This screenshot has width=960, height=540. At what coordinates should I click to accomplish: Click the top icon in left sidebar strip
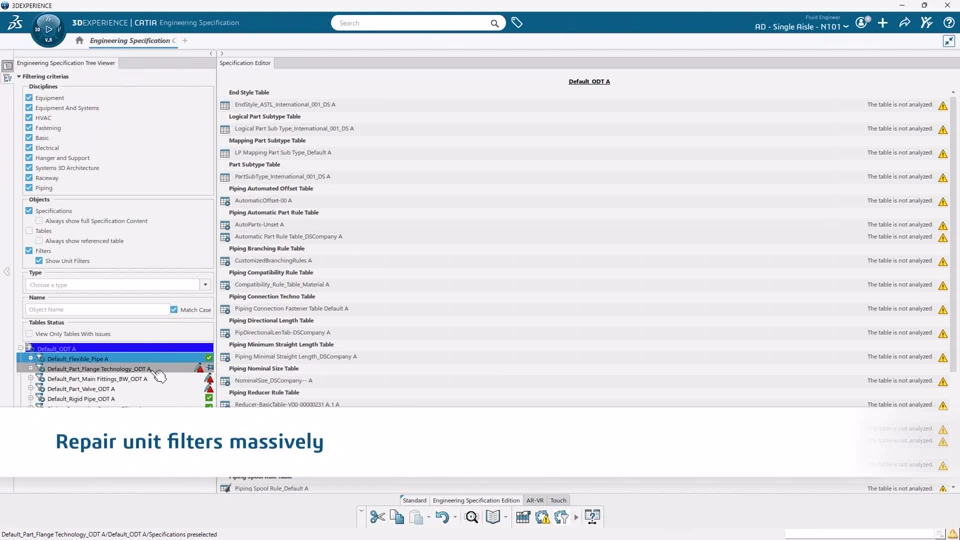click(x=7, y=66)
